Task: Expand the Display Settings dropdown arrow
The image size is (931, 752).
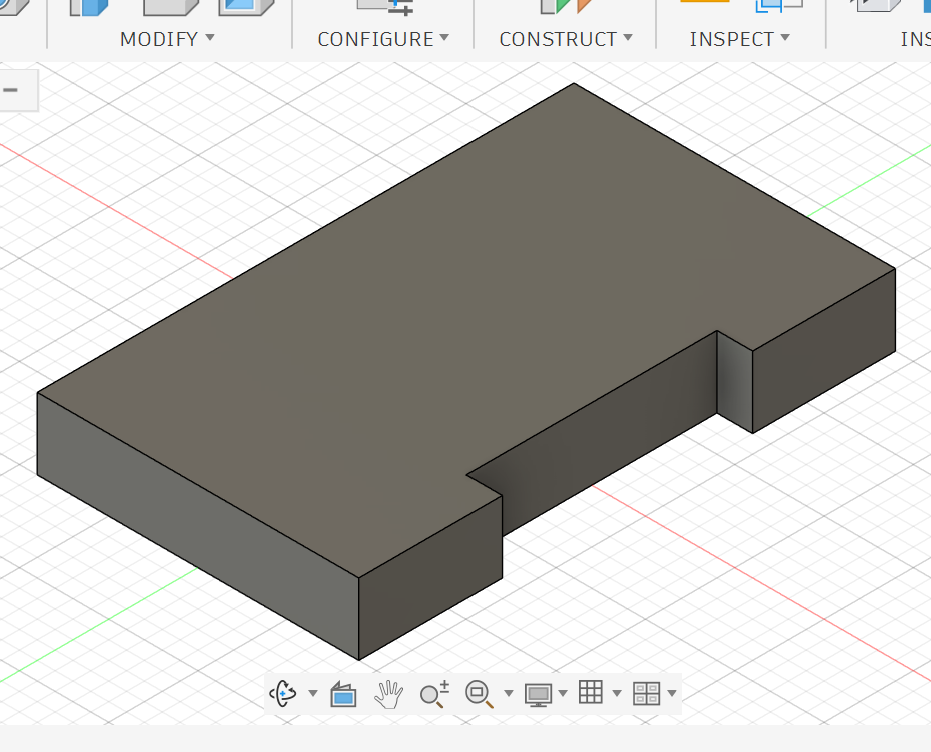Action: pyautogui.click(x=563, y=693)
